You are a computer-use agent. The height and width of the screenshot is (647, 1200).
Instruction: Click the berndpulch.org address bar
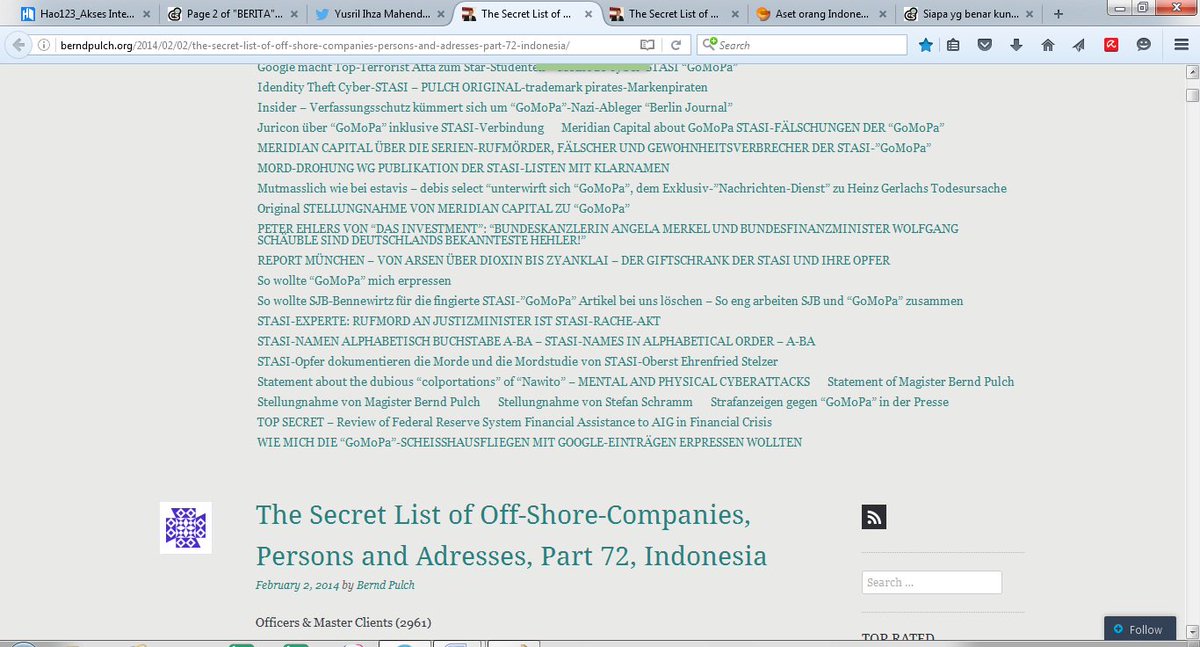(345, 45)
